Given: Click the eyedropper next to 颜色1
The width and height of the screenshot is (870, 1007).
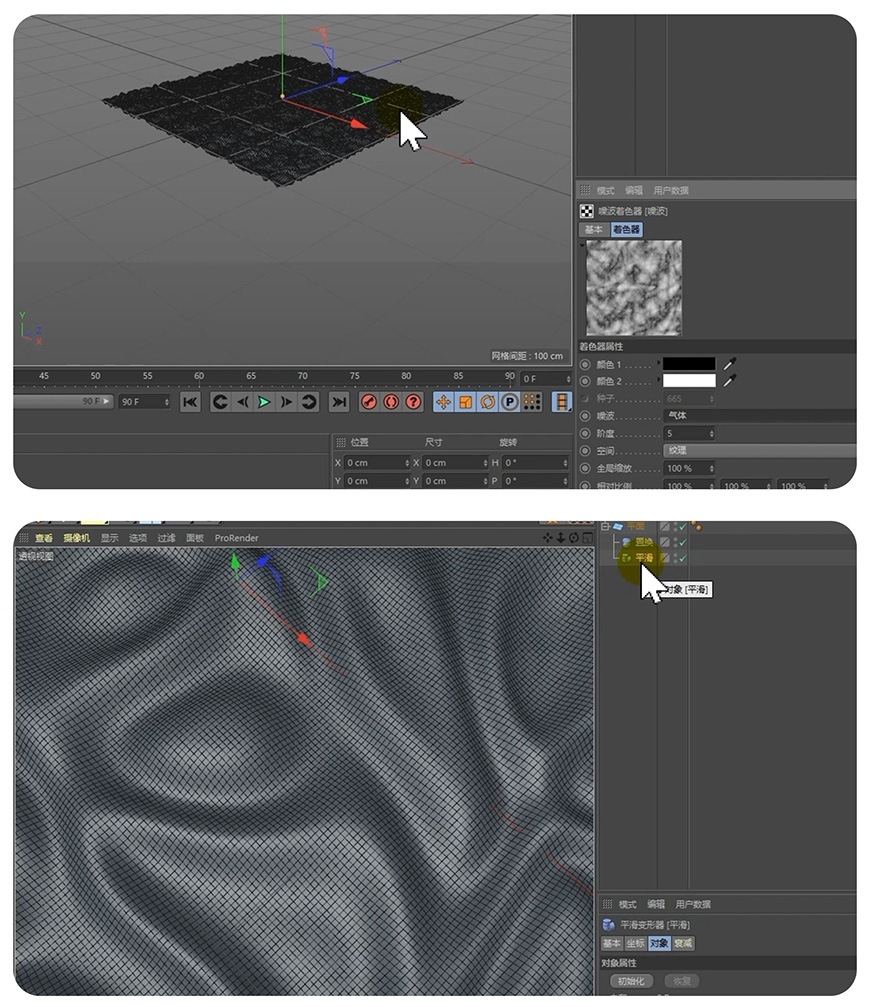Looking at the screenshot, I should click(x=729, y=364).
